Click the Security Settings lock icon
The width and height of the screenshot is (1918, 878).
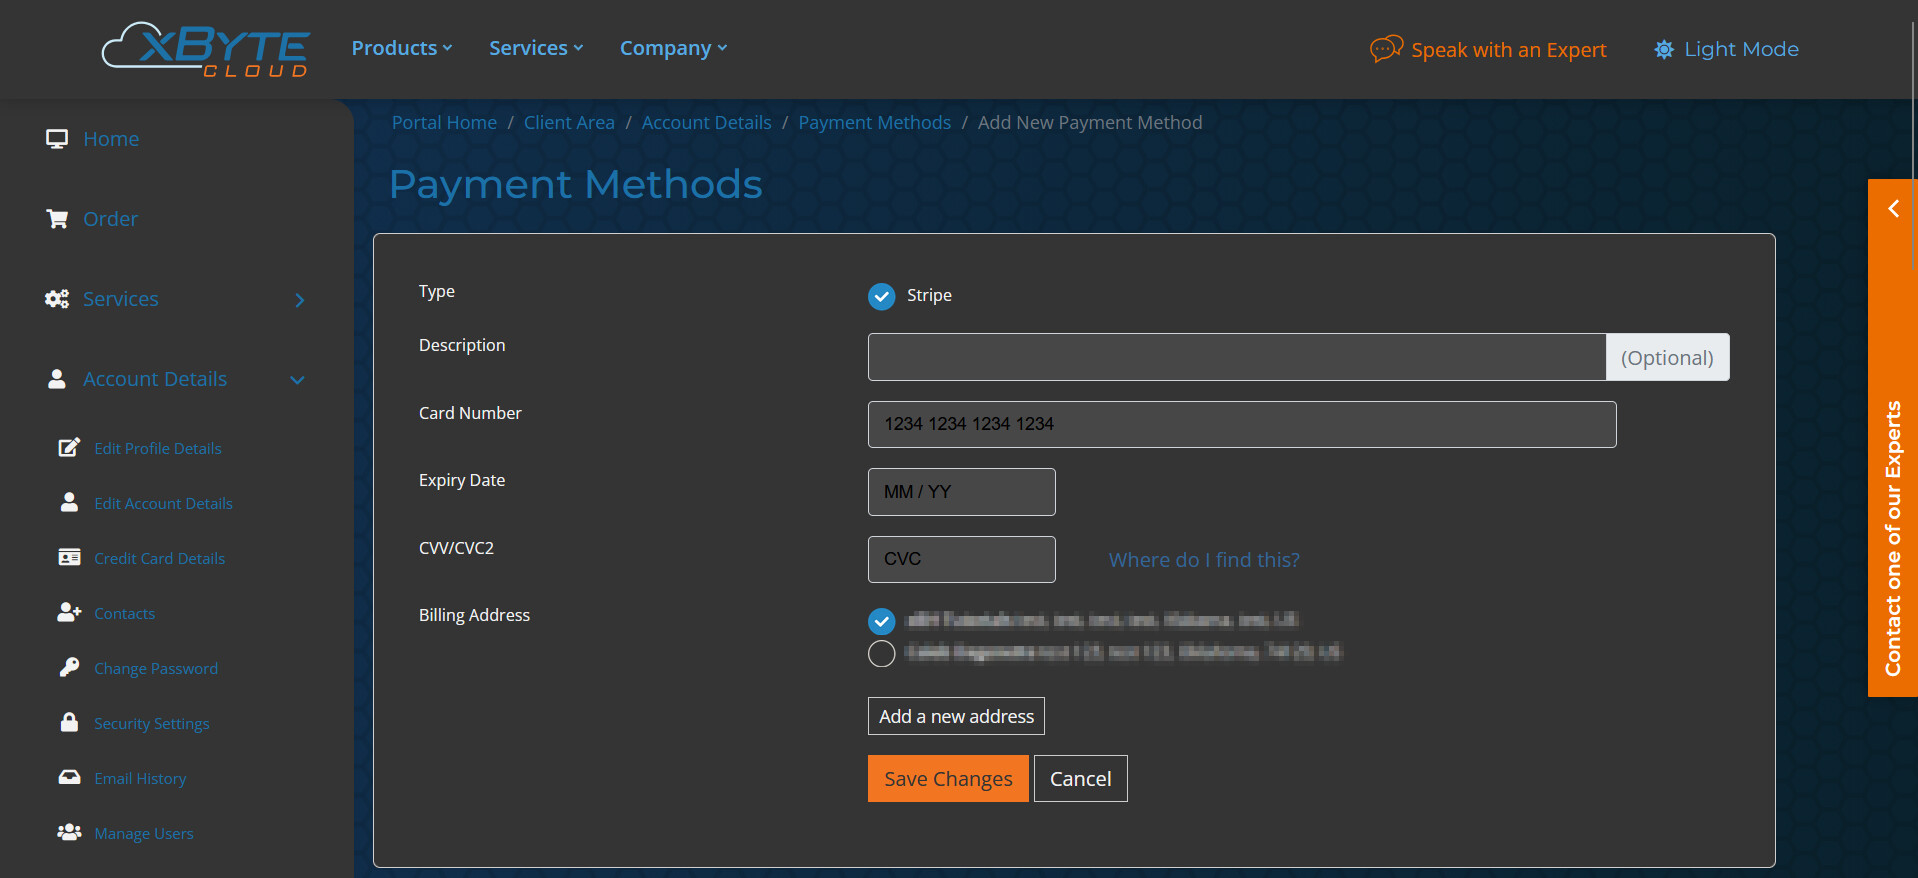click(69, 723)
